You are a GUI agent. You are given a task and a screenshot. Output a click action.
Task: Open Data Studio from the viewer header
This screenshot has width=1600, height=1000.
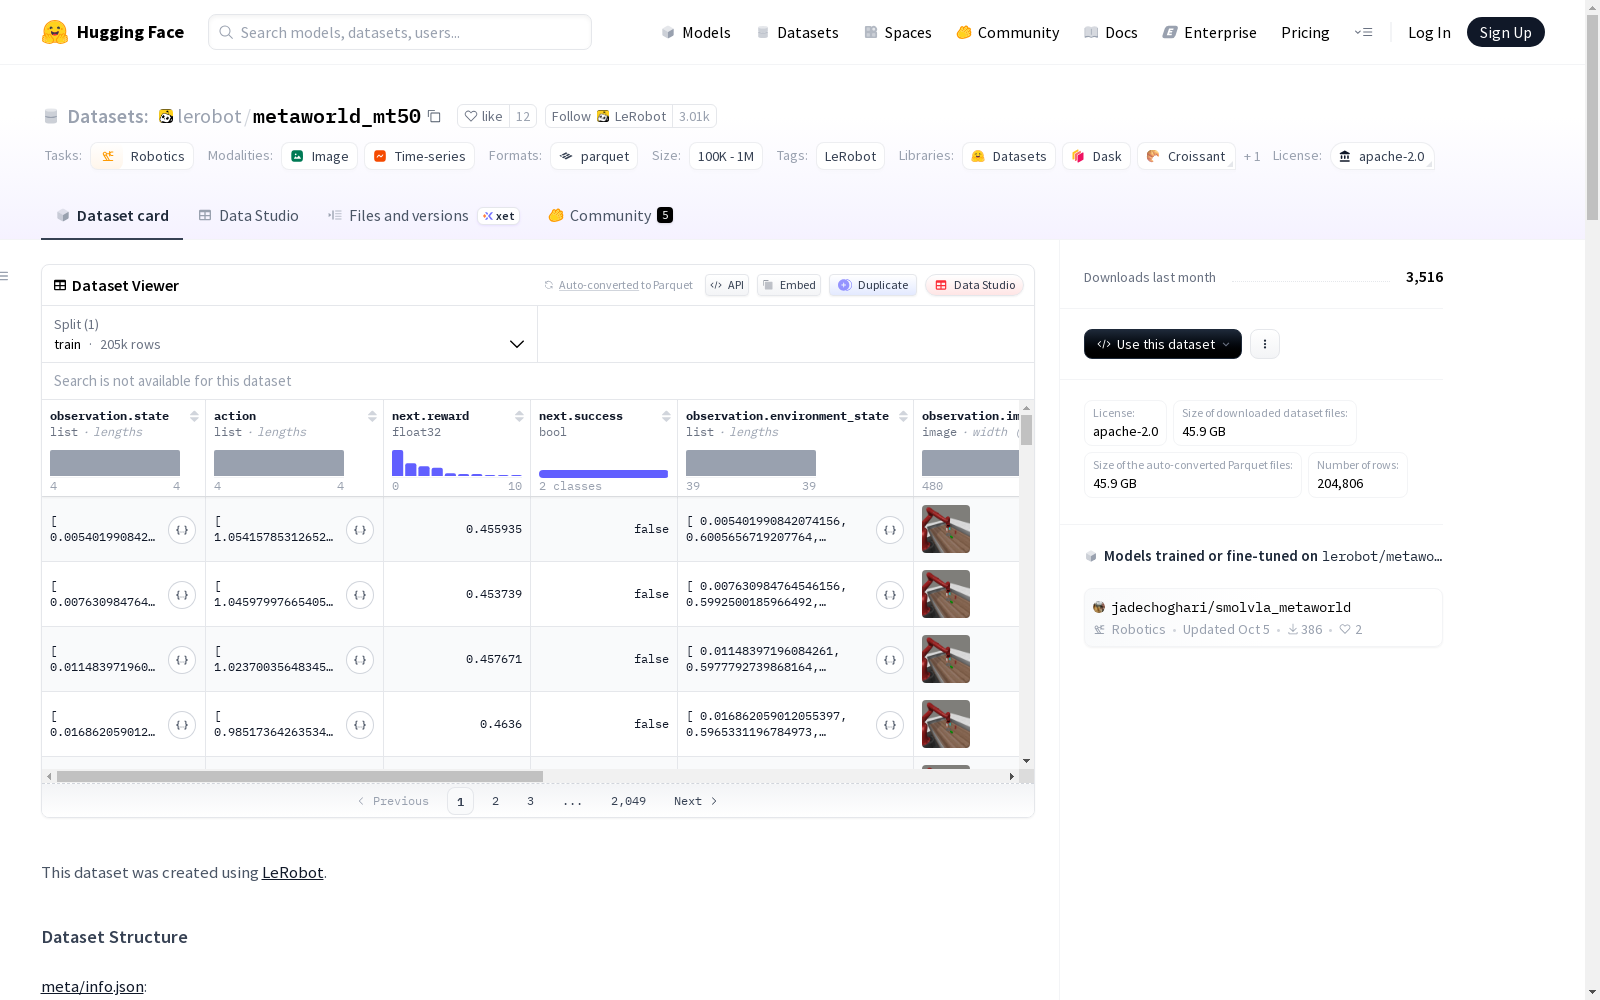click(x=975, y=285)
